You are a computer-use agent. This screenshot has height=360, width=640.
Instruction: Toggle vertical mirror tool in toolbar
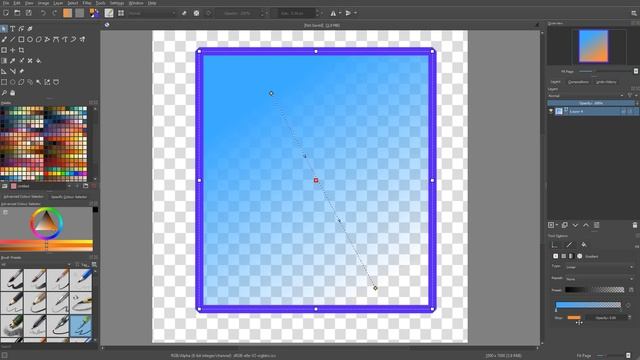(x=348, y=13)
